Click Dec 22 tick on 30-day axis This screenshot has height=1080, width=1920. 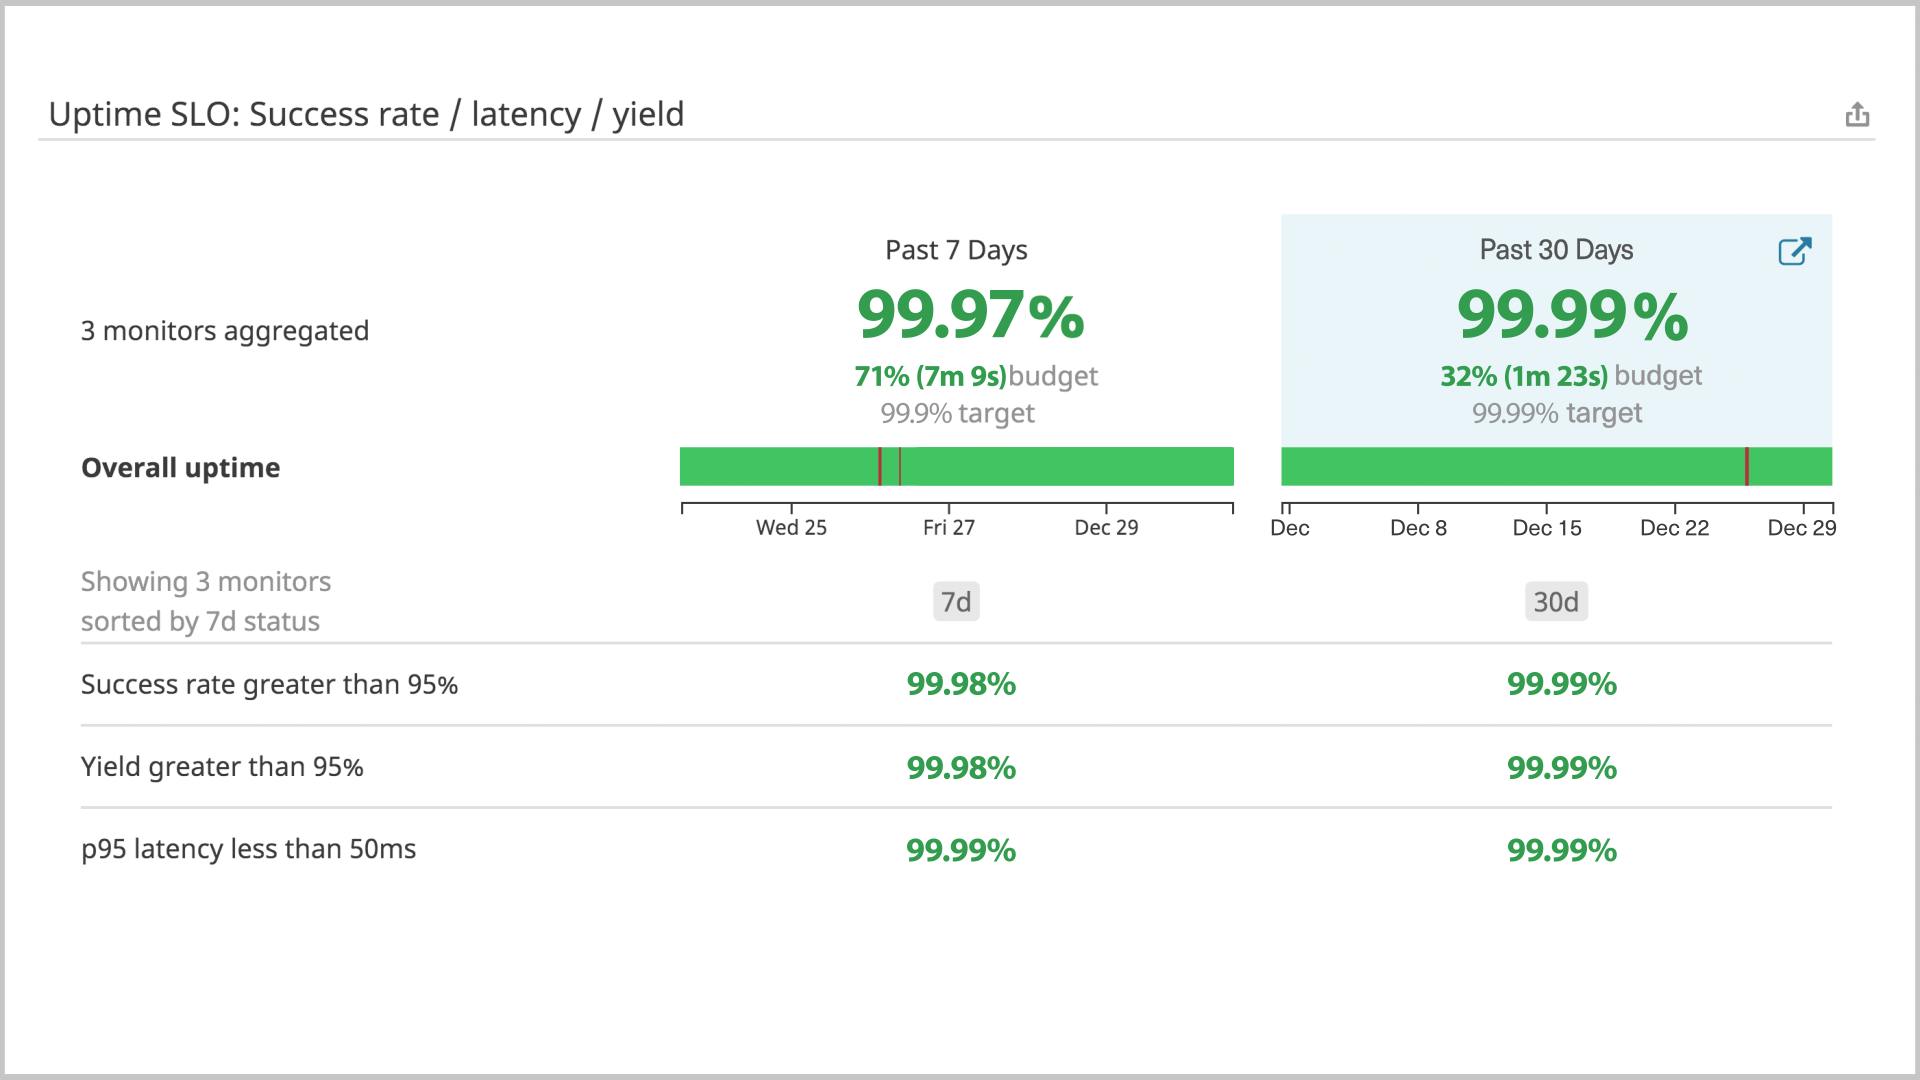tap(1675, 527)
